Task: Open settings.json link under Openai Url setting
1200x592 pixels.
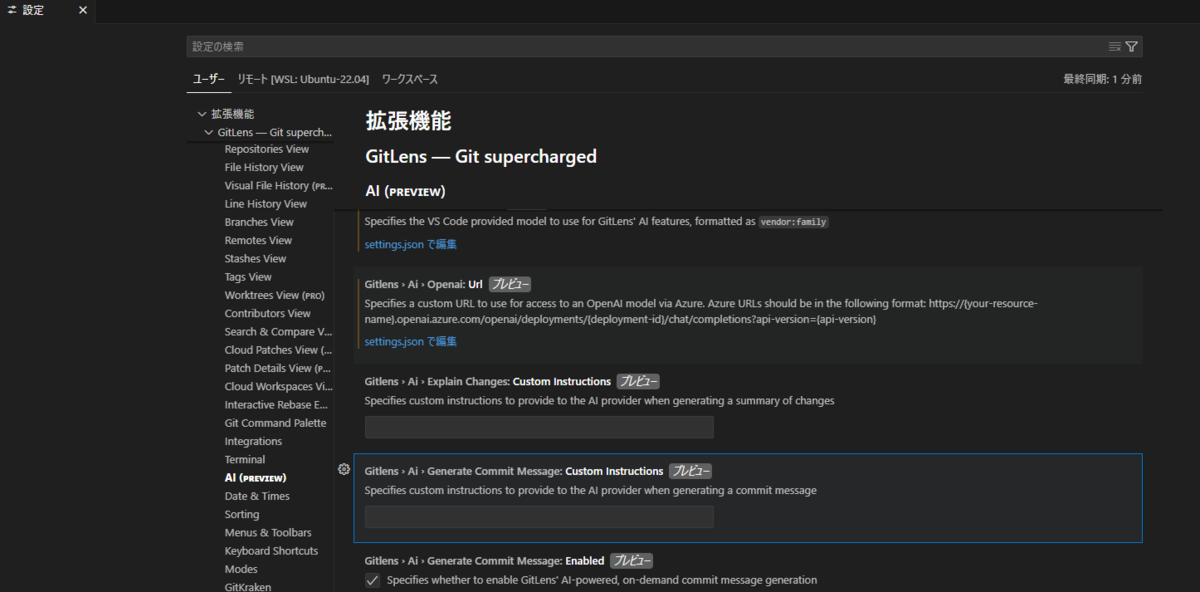Action: (x=410, y=341)
